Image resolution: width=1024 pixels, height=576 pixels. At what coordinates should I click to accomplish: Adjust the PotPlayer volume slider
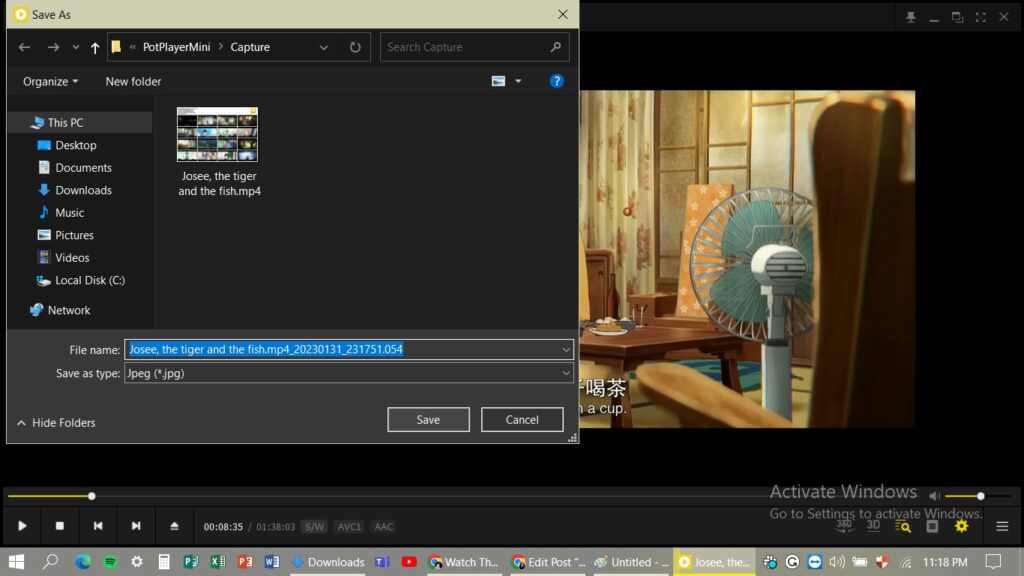(x=977, y=496)
